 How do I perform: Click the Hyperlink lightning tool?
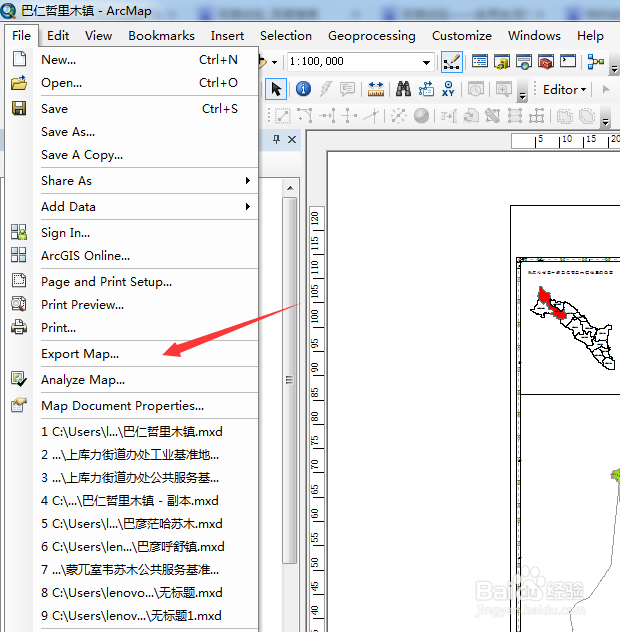coord(325,89)
